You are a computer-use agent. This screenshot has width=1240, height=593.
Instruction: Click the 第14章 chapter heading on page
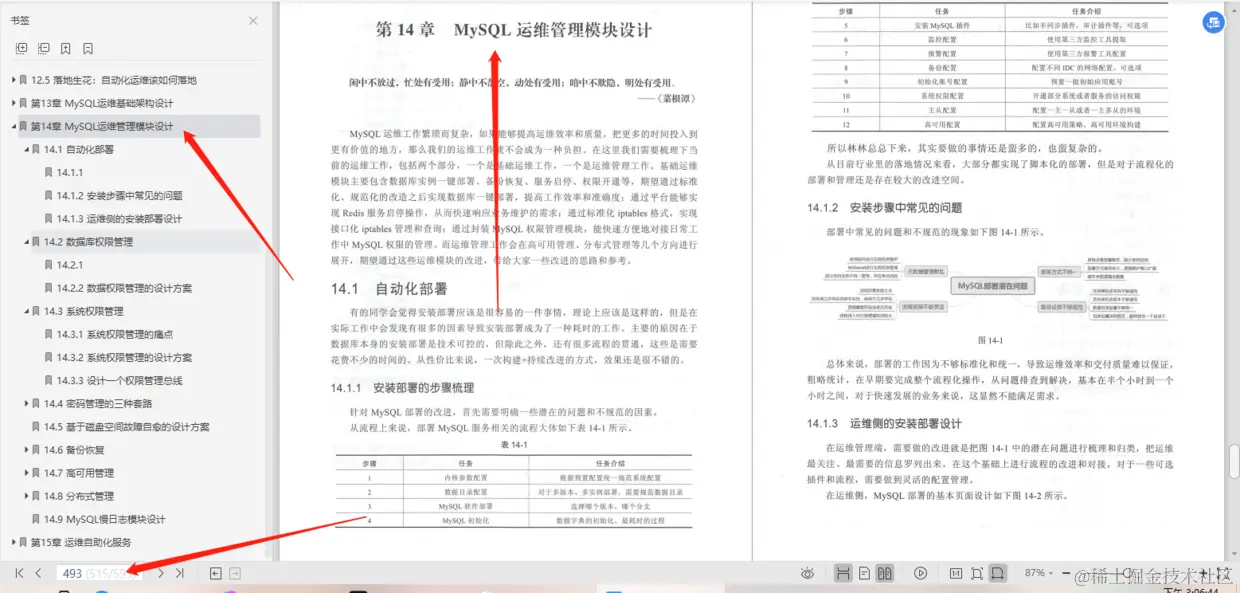[514, 30]
